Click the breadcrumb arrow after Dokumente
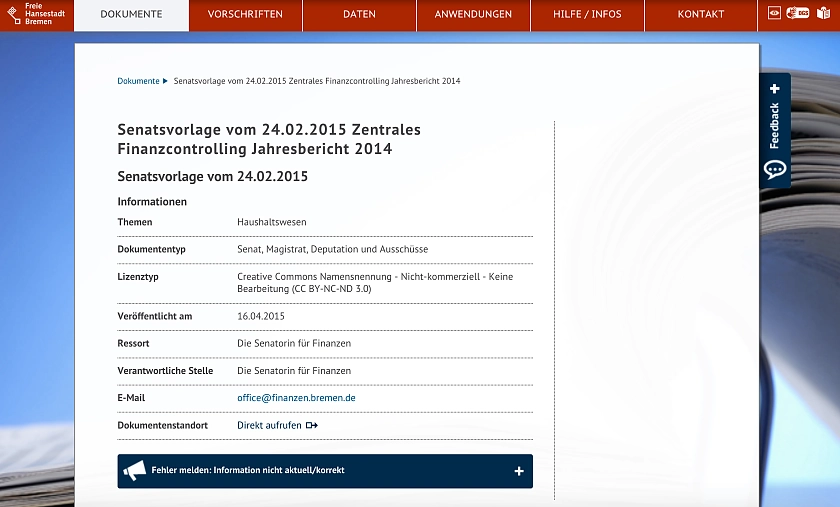 coord(165,81)
